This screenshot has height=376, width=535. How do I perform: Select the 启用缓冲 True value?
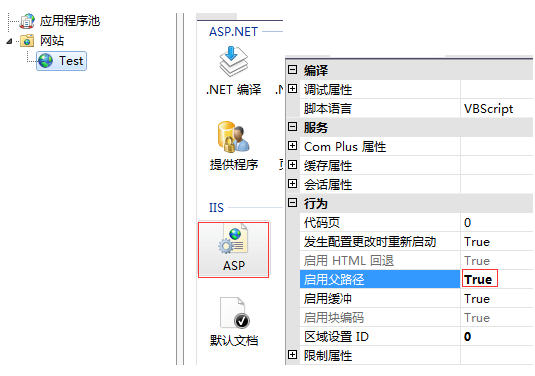[477, 299]
